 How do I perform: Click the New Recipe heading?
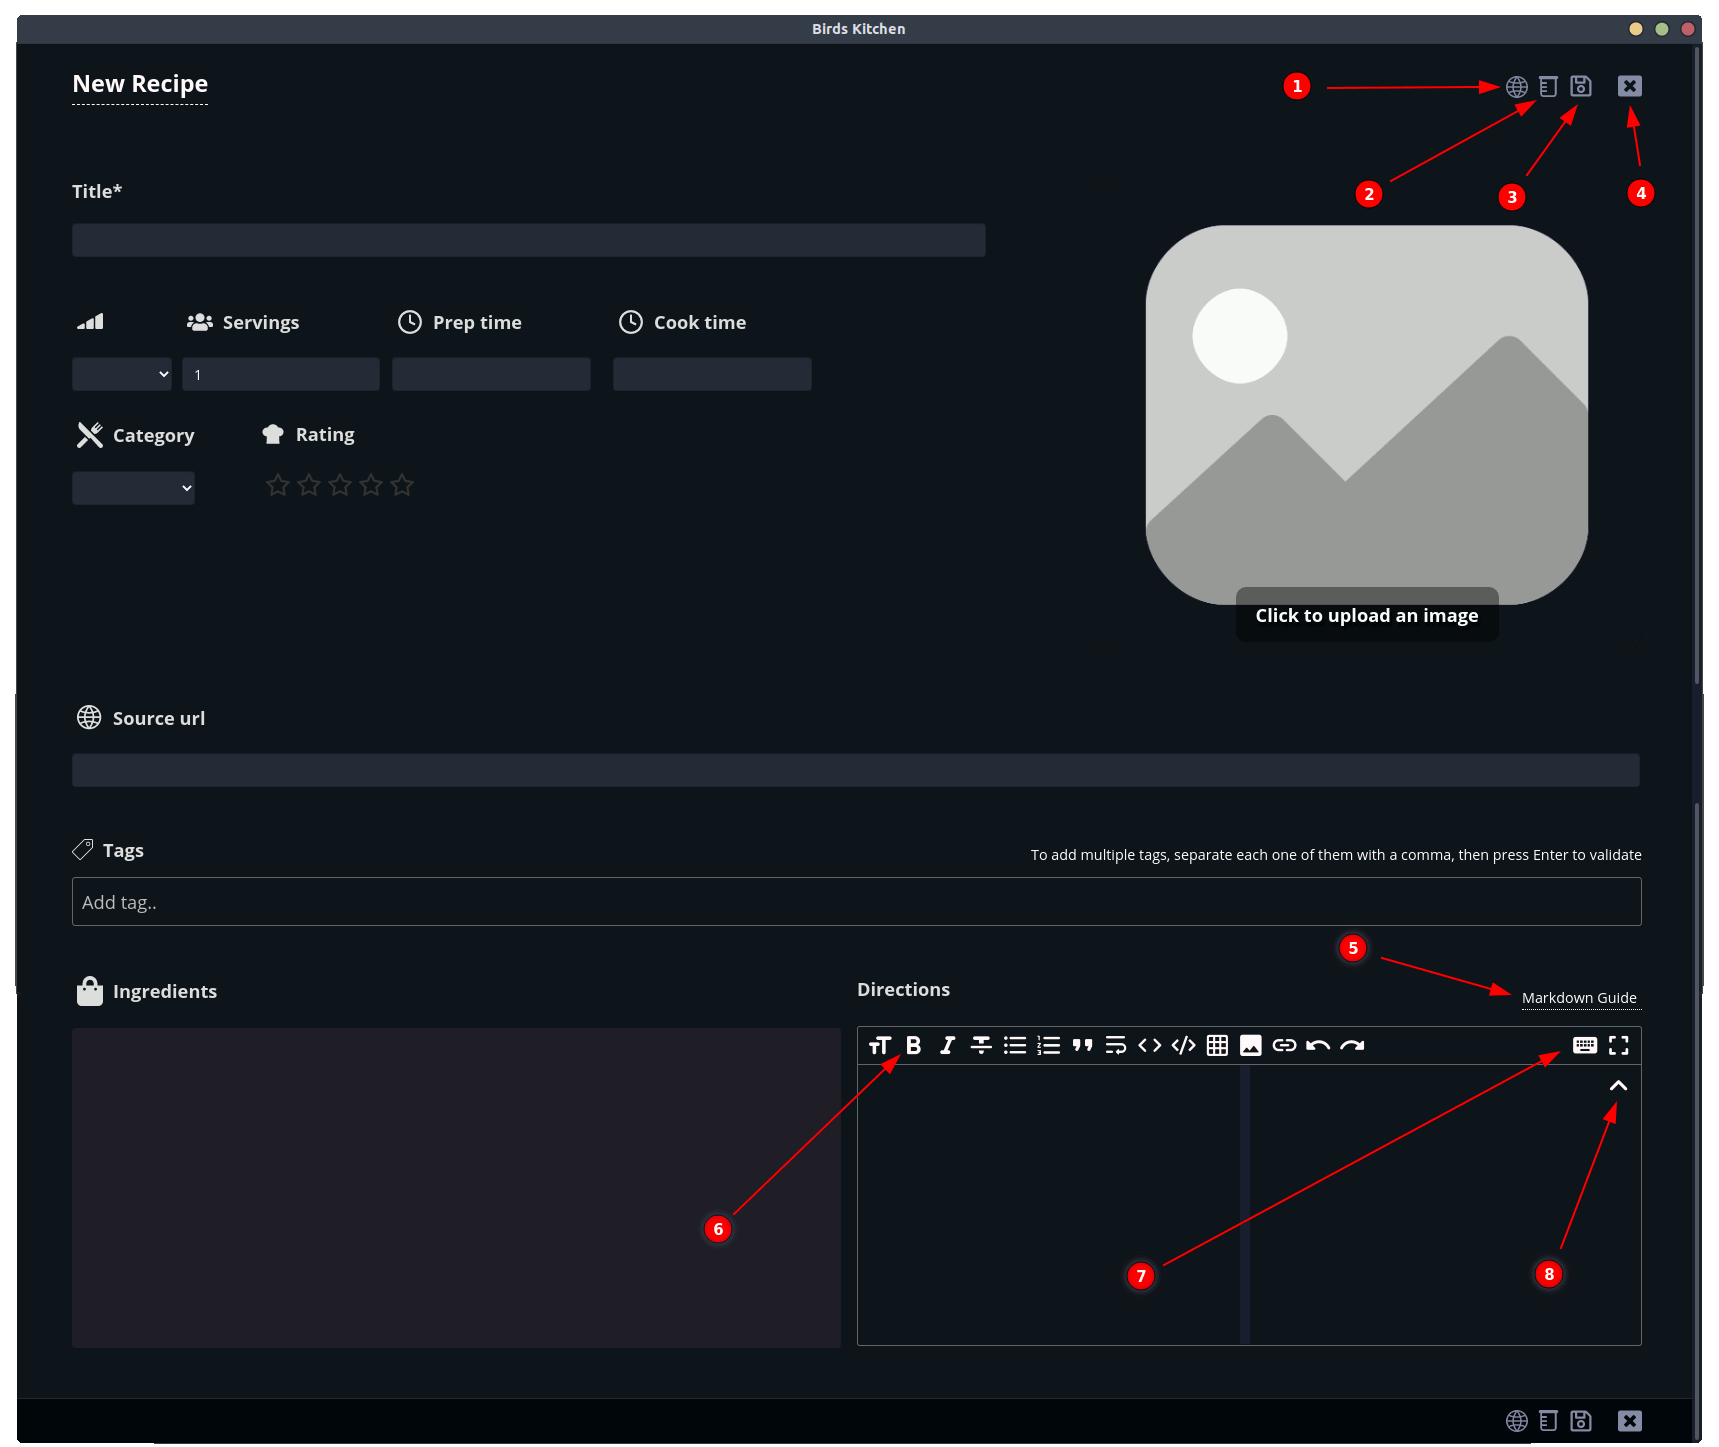[x=140, y=84]
